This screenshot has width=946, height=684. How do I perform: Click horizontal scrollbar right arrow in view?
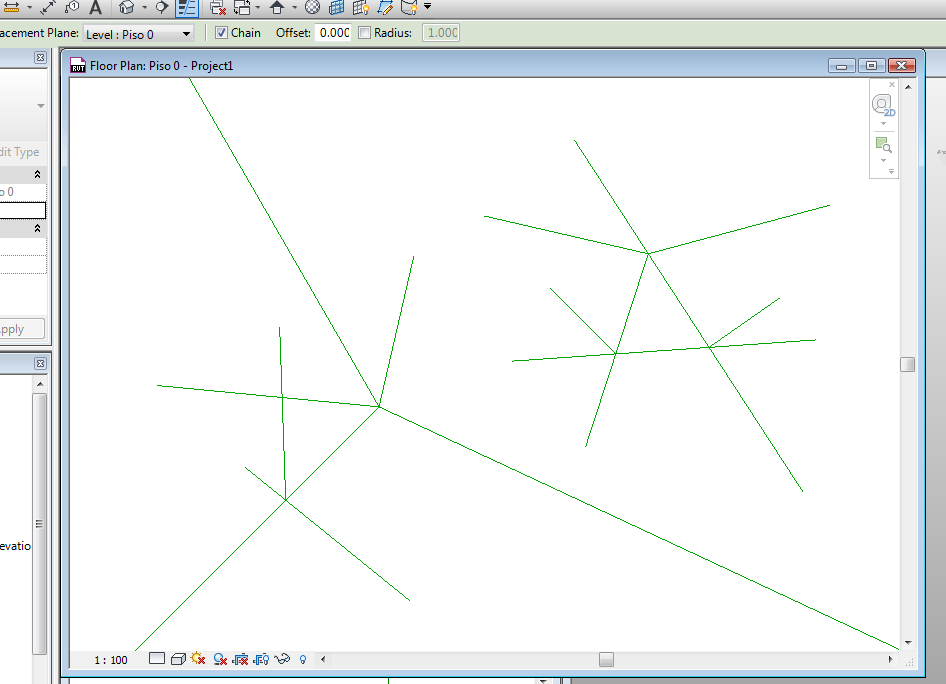click(890, 659)
